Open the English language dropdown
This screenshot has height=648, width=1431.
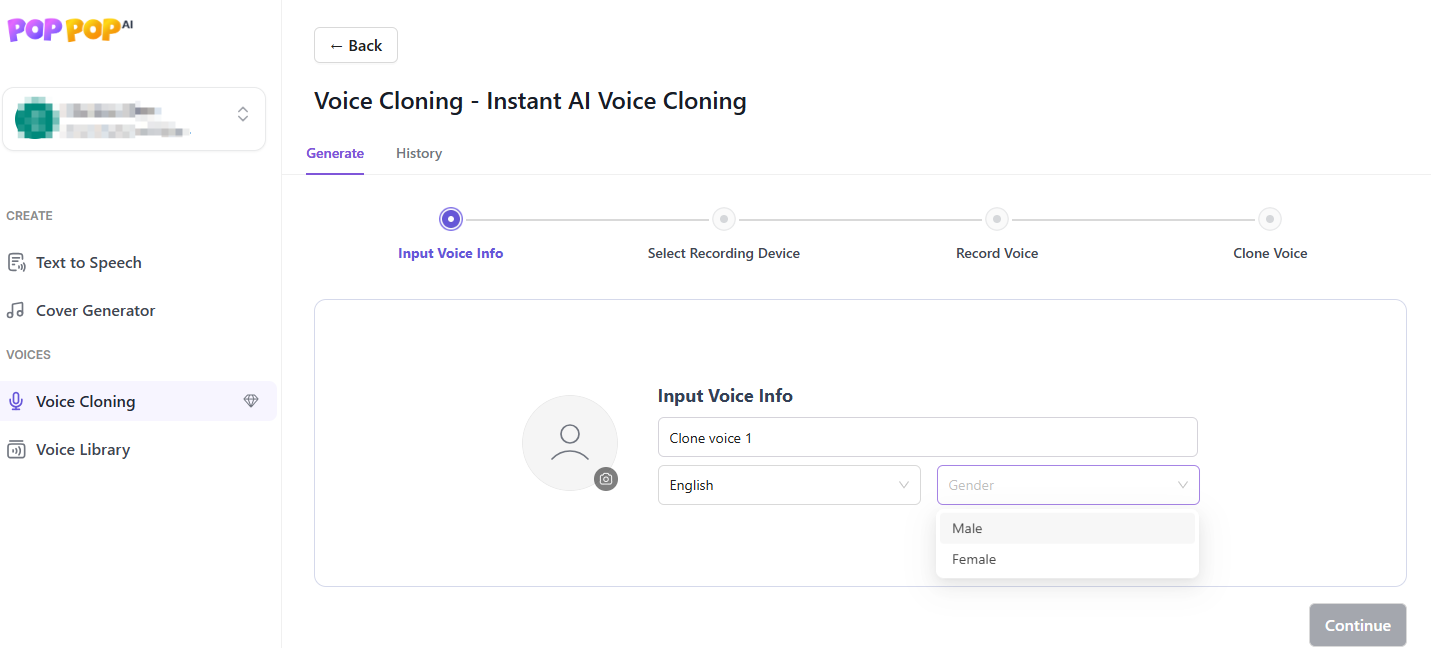789,485
